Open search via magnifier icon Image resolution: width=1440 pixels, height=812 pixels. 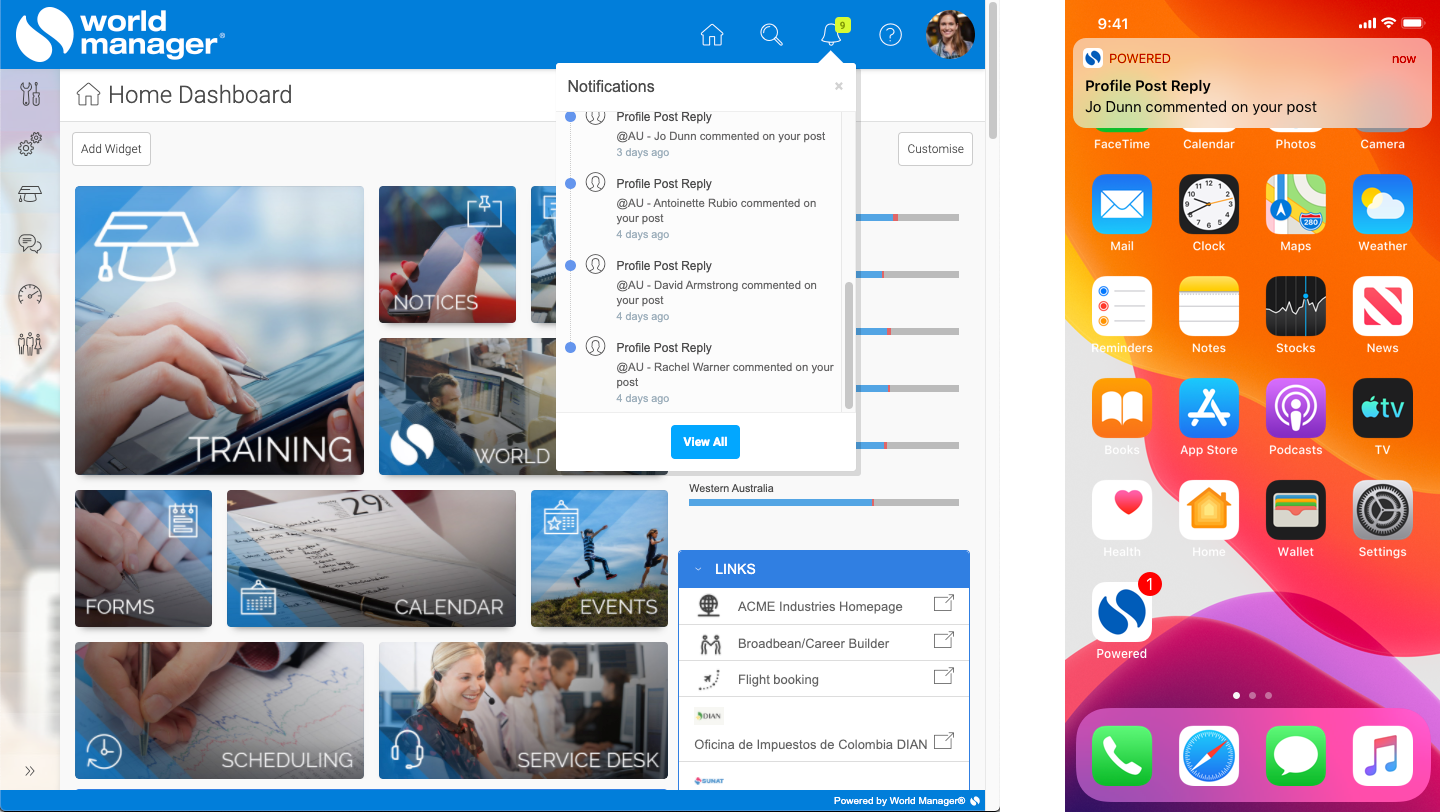tap(771, 35)
